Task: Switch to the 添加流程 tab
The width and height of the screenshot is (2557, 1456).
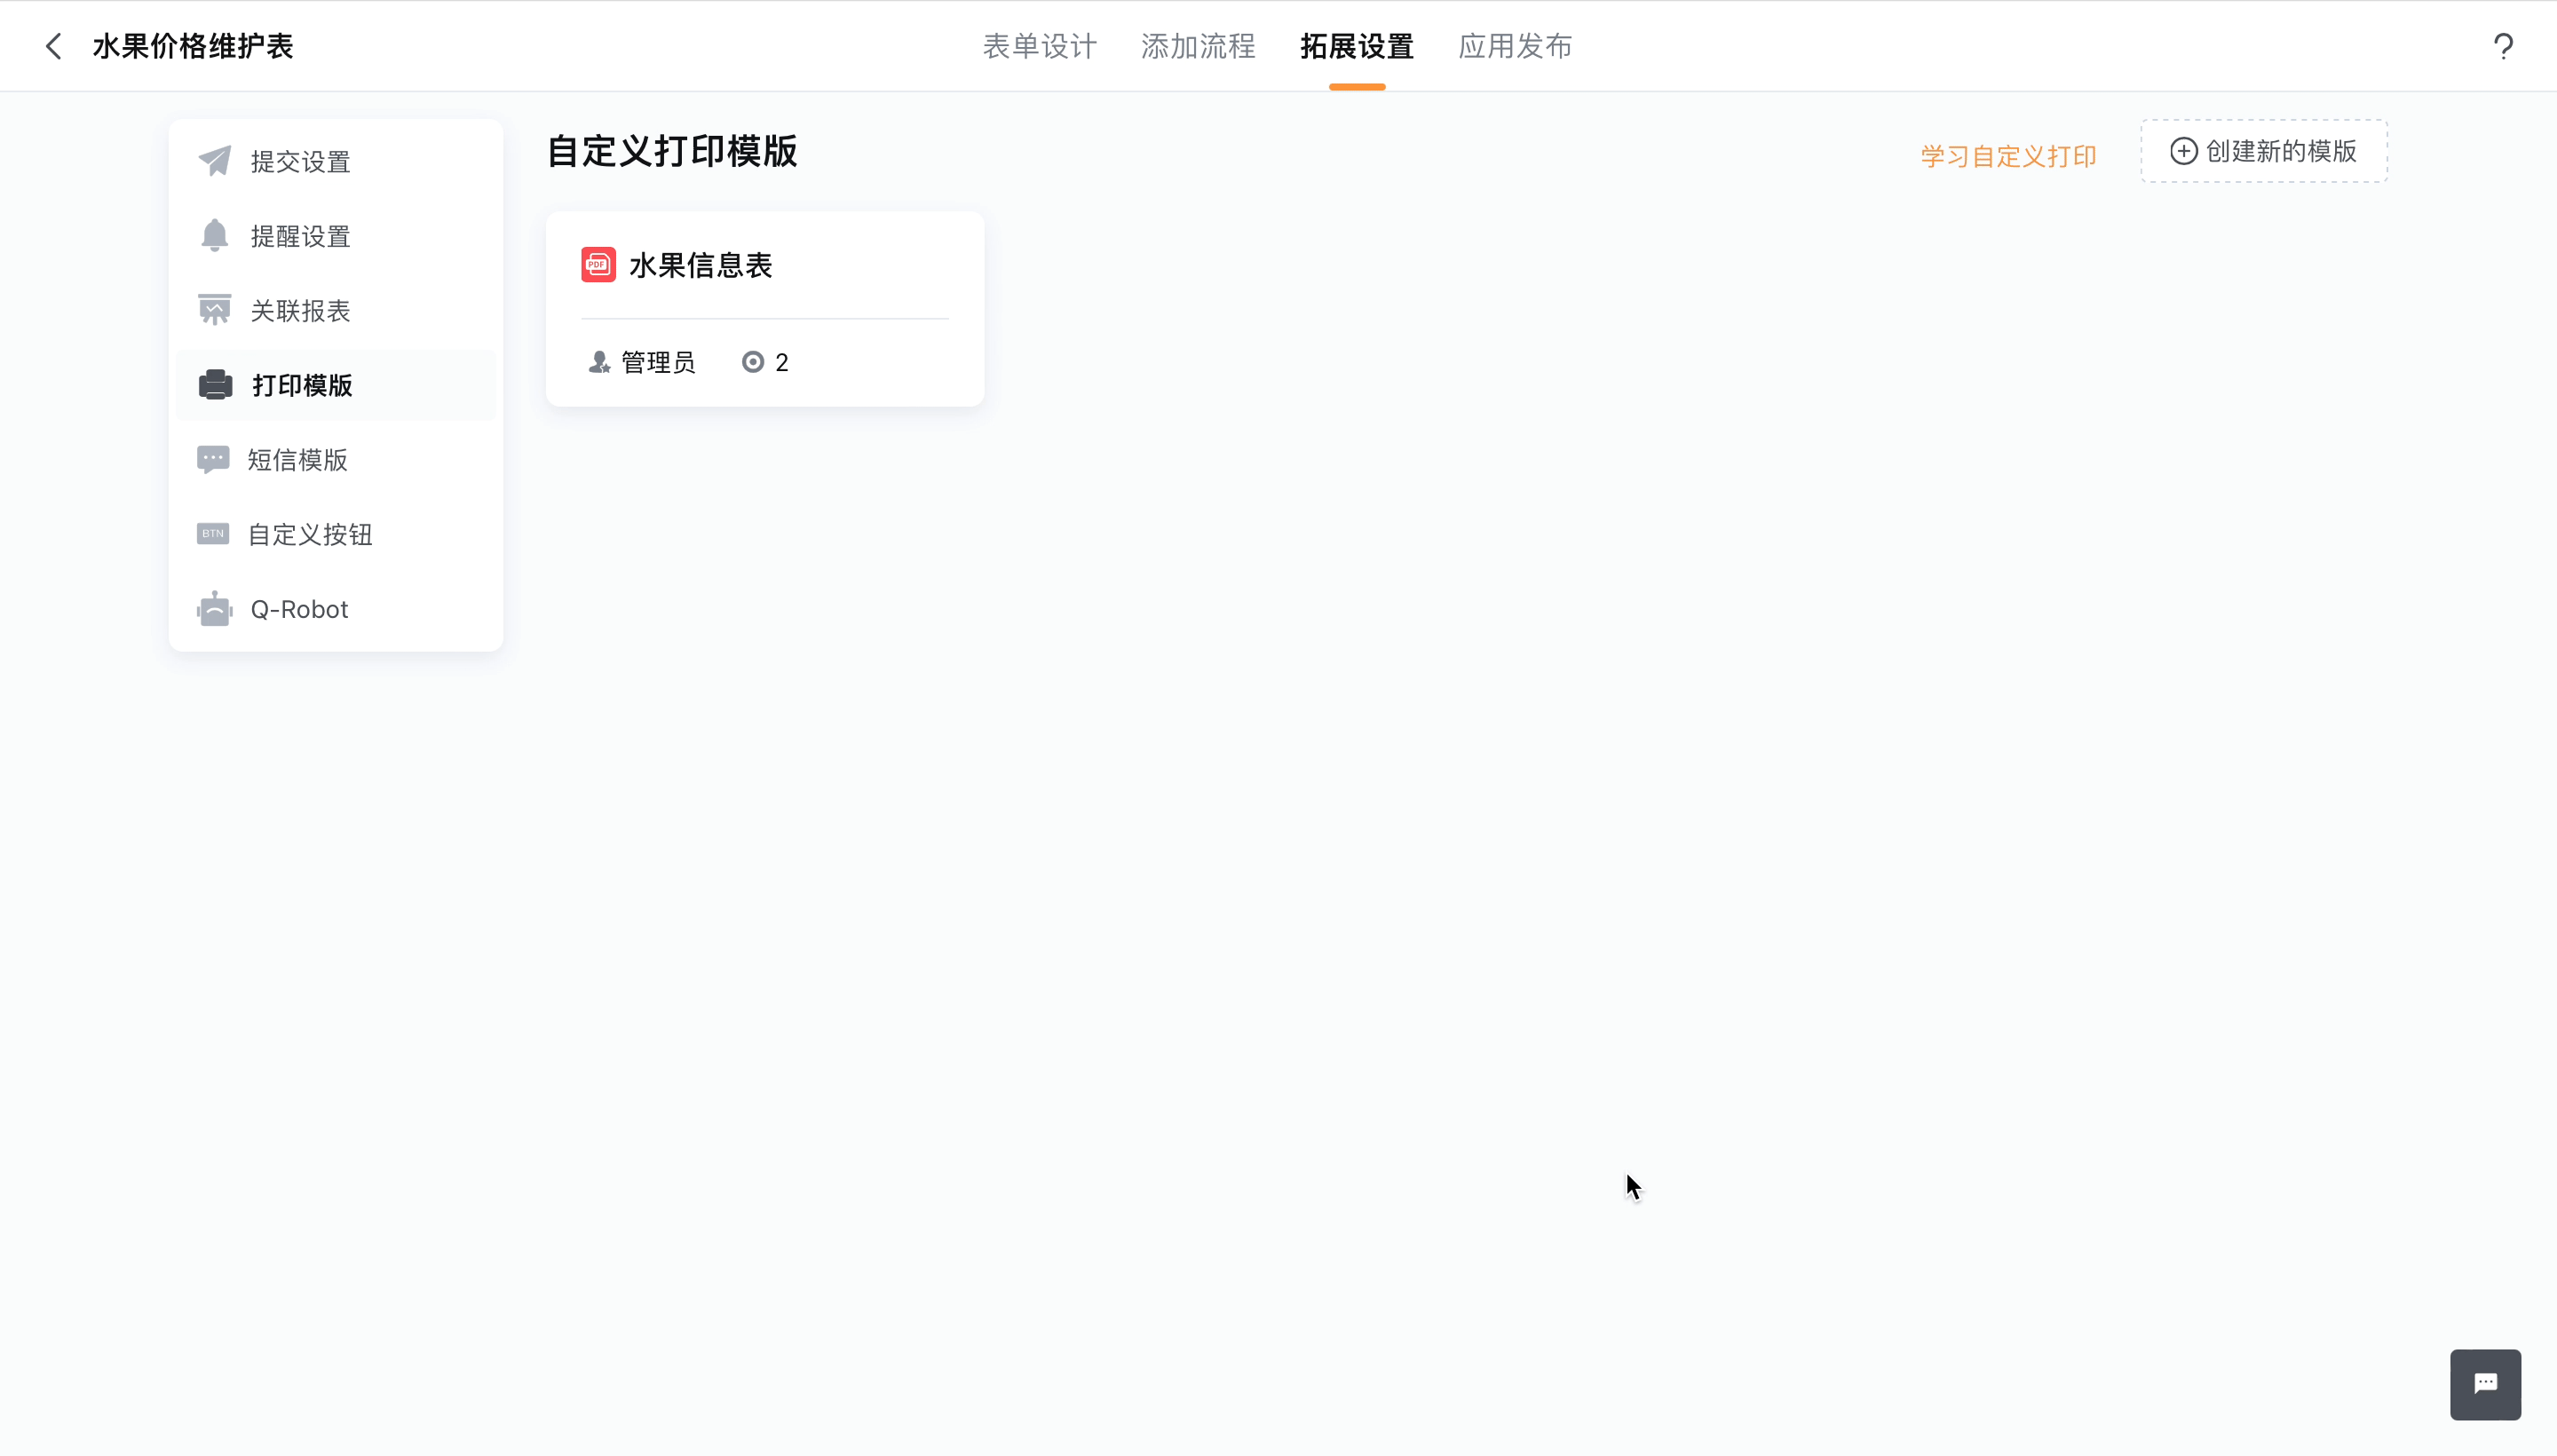Action: click(1198, 46)
